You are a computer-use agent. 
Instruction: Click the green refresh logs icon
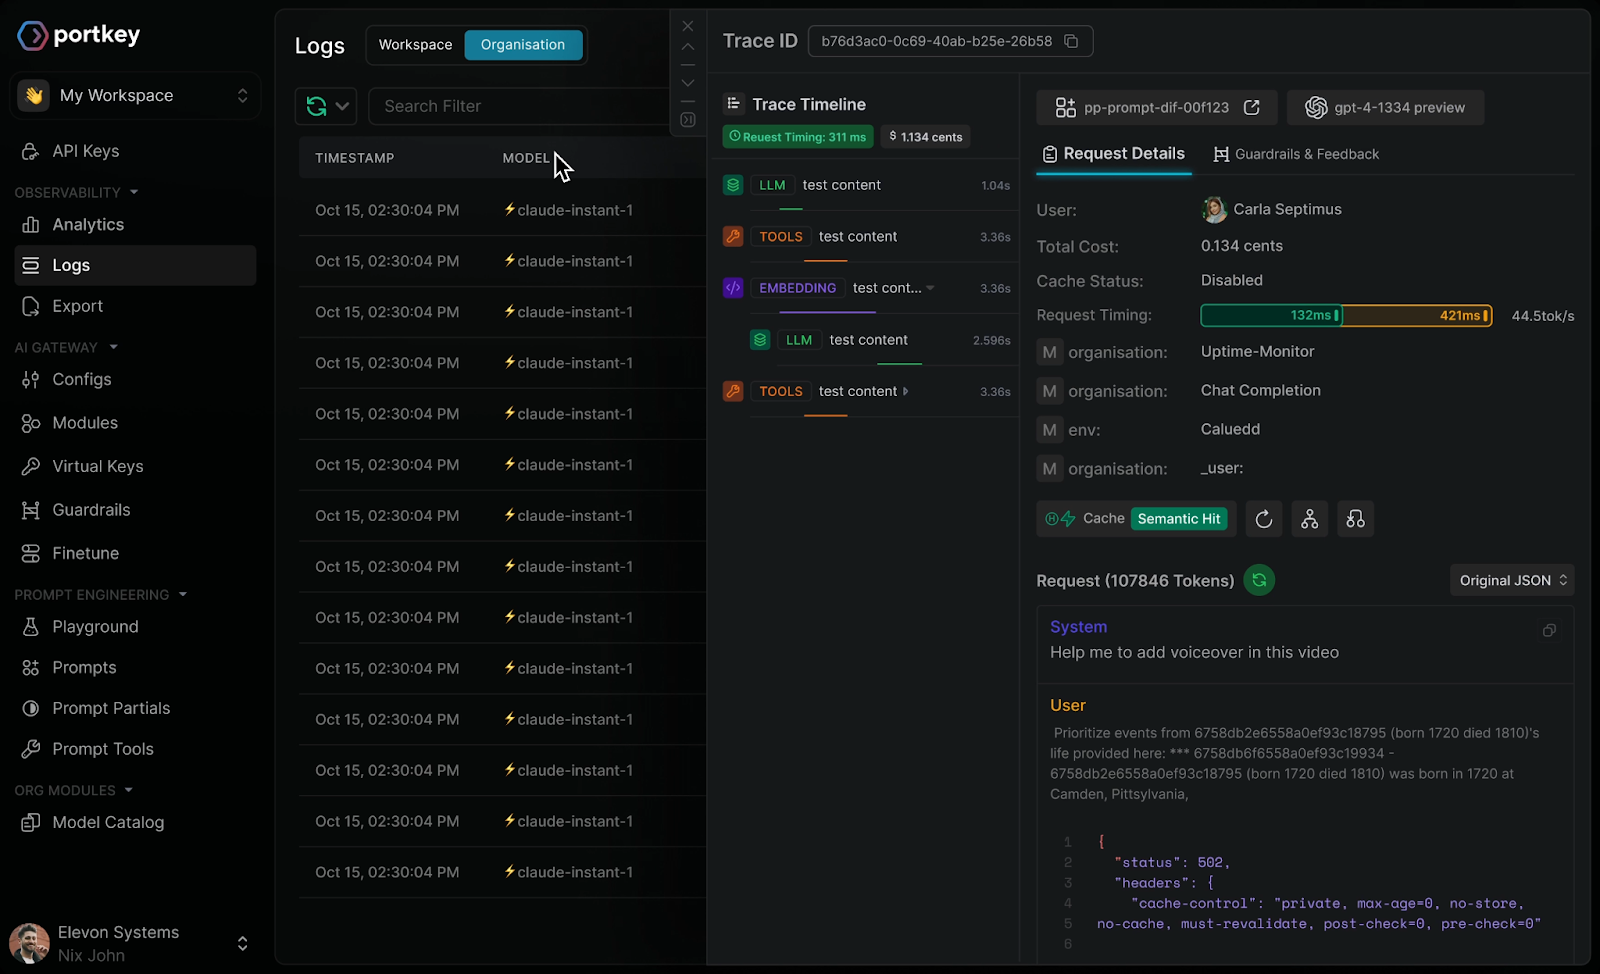(317, 106)
